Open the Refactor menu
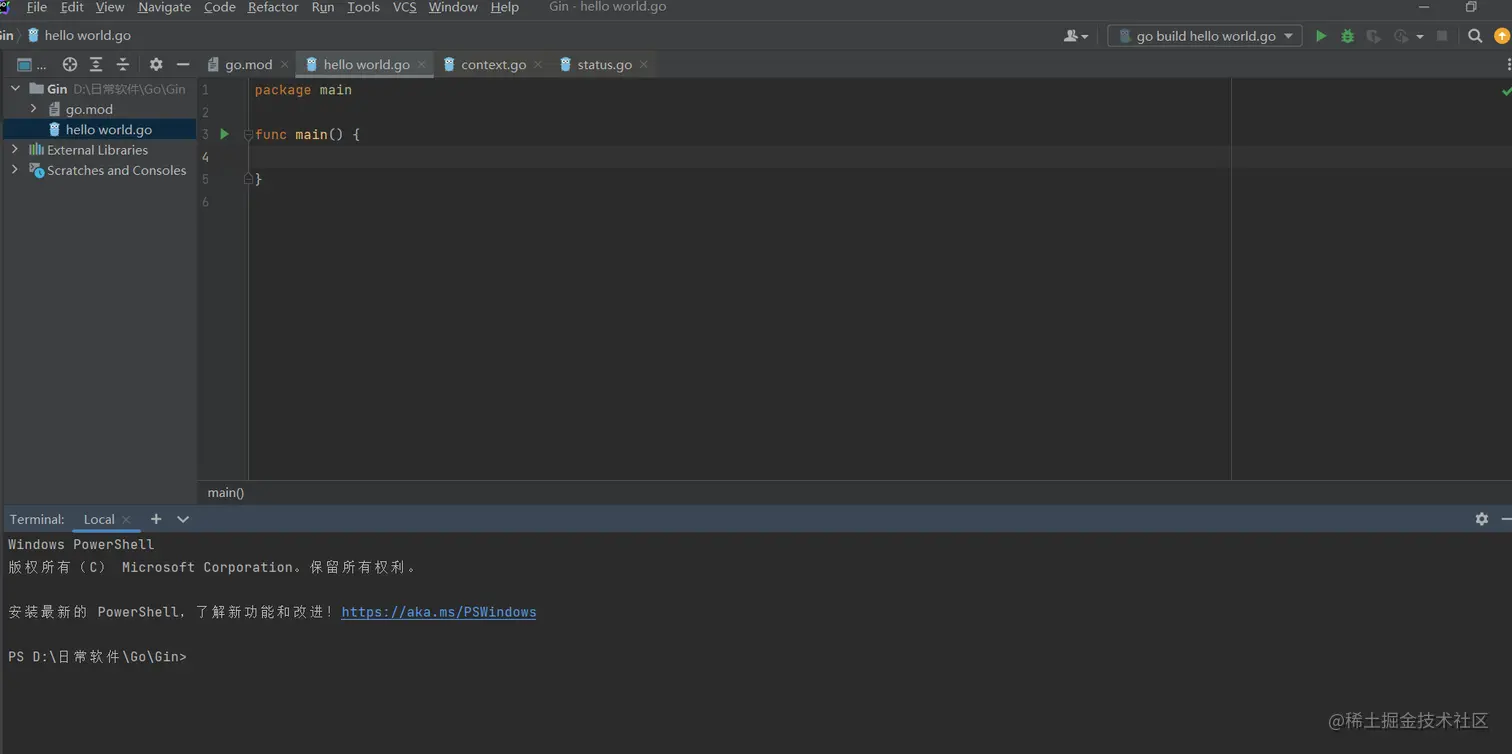The width and height of the screenshot is (1512, 754). (x=273, y=7)
